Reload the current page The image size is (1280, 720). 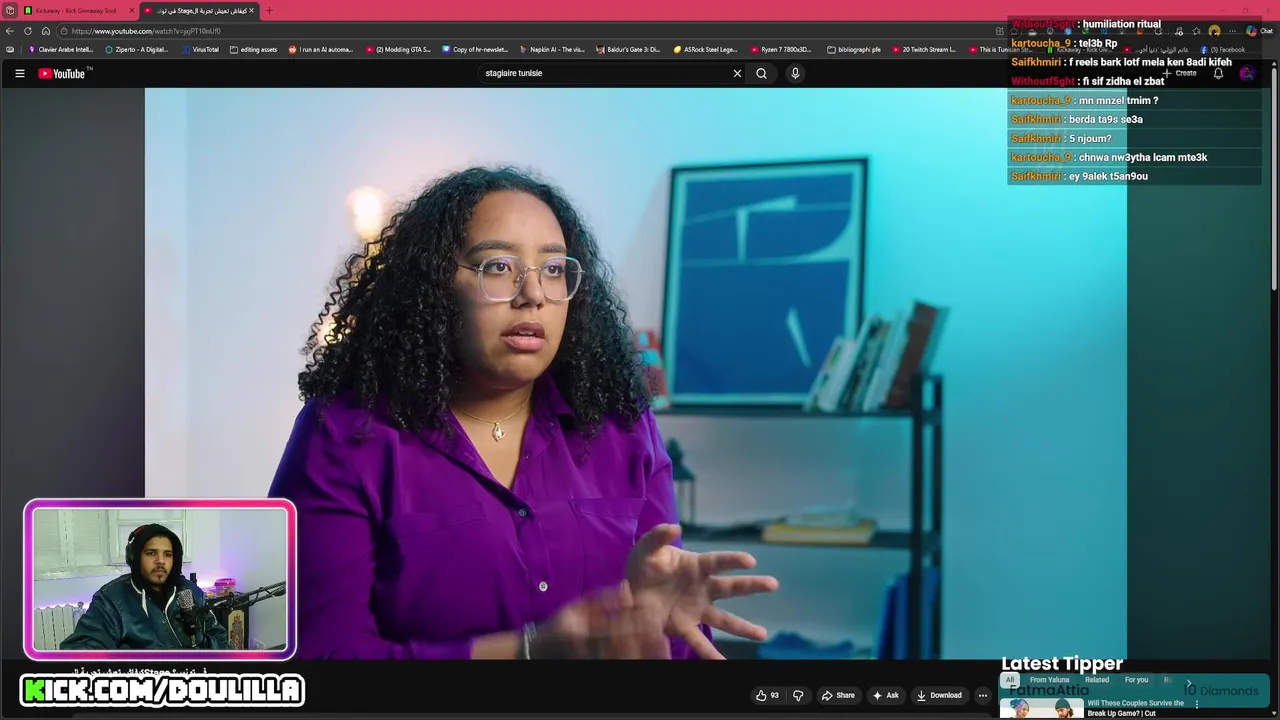click(27, 31)
